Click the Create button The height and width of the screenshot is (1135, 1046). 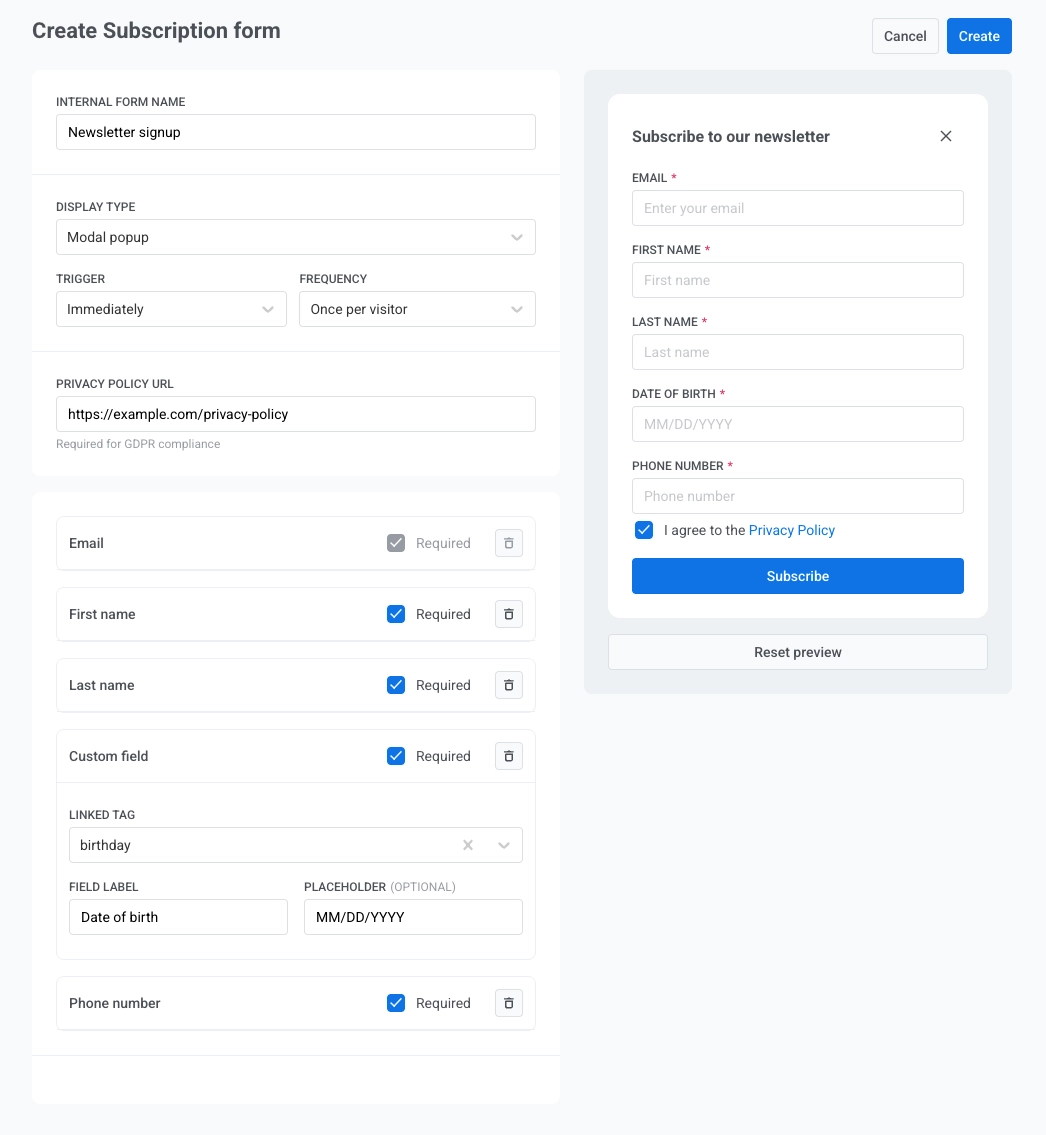coord(978,36)
